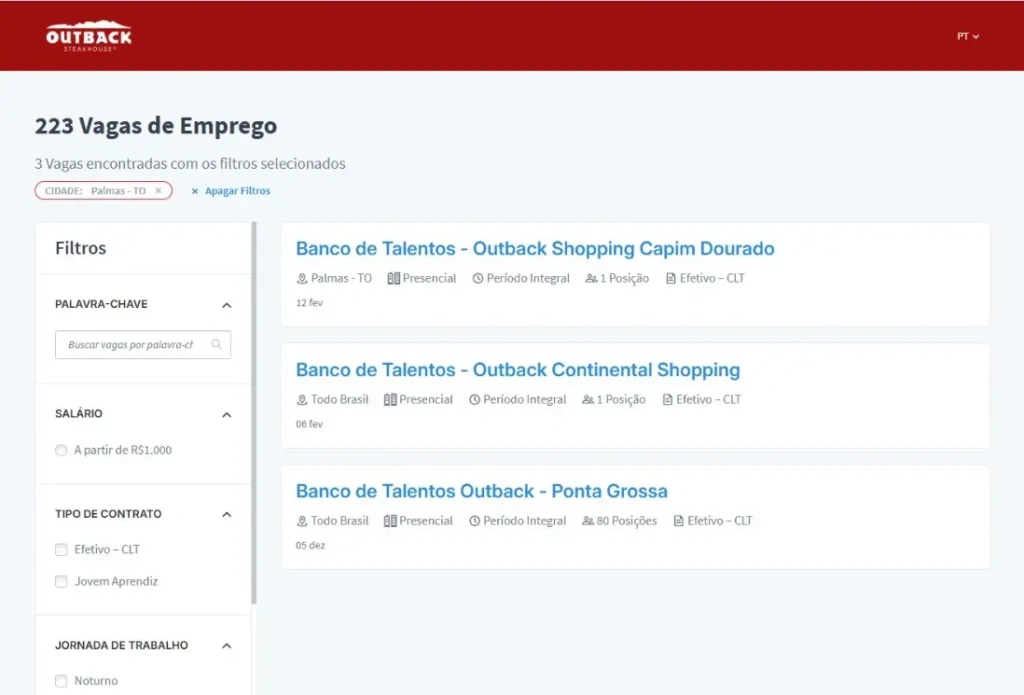The image size is (1024, 695).
Task: Remove the Palmas - TO city filter chip
Action: pos(158,191)
